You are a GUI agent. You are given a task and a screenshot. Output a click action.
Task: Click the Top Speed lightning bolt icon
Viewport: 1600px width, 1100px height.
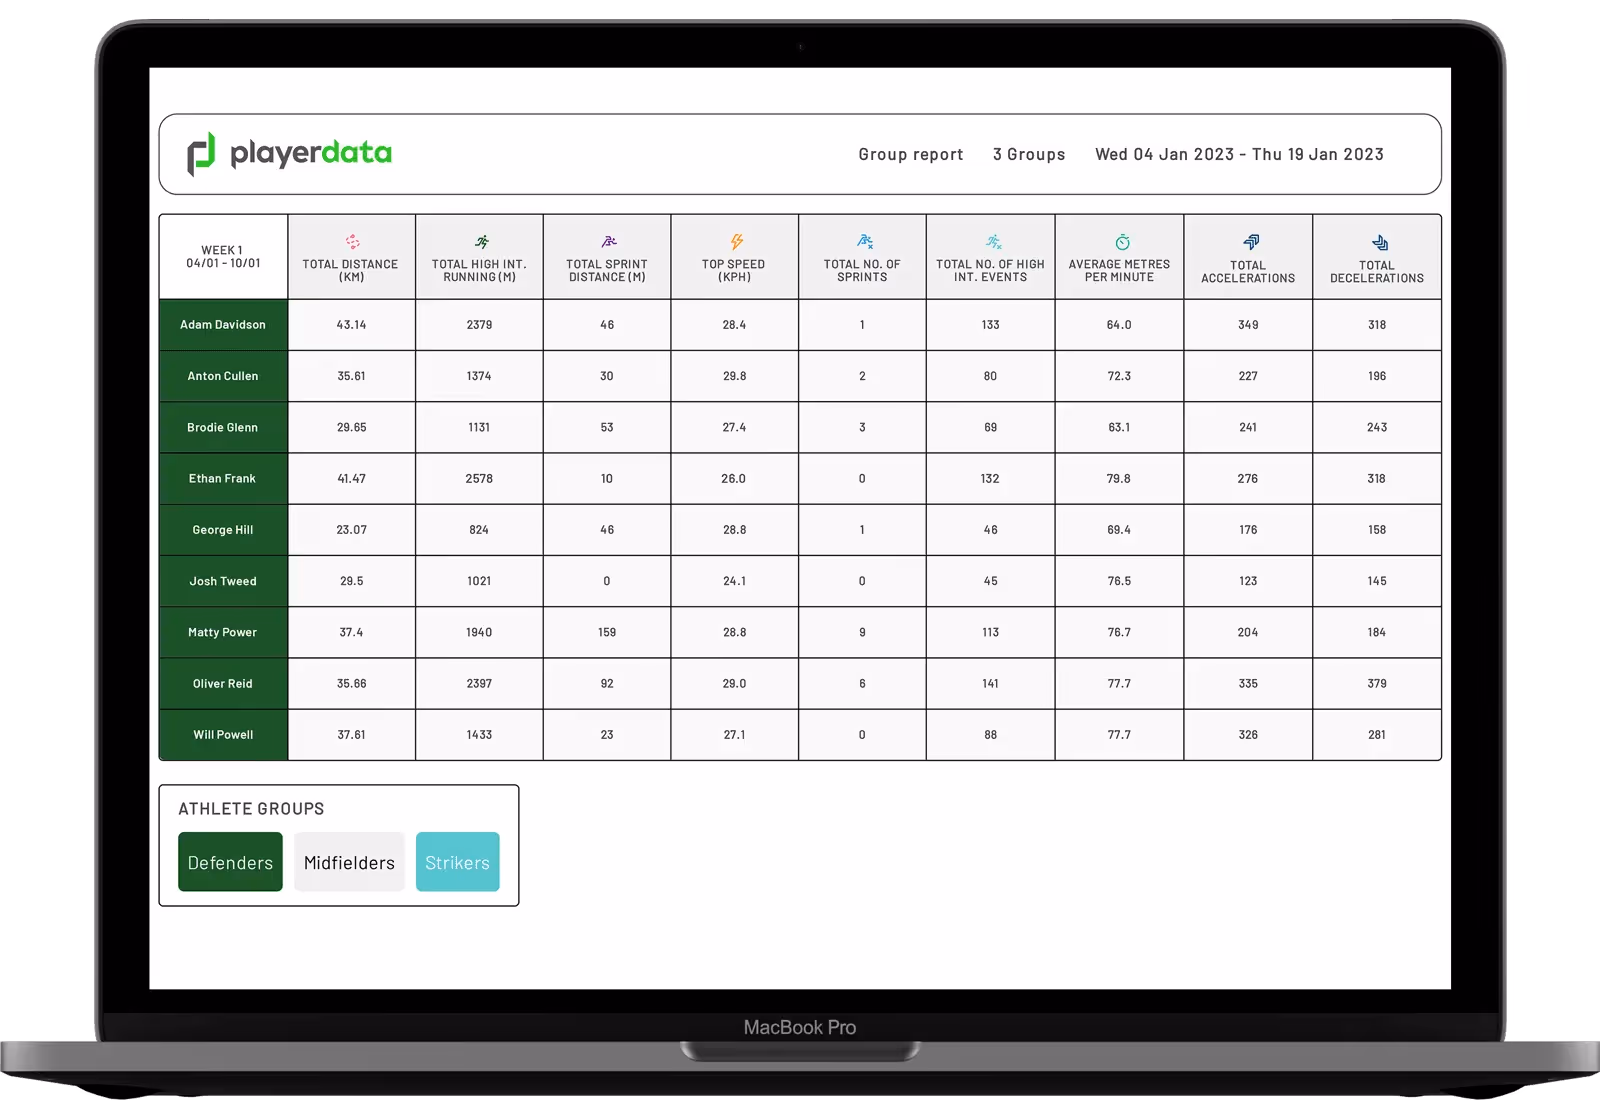tap(736, 242)
